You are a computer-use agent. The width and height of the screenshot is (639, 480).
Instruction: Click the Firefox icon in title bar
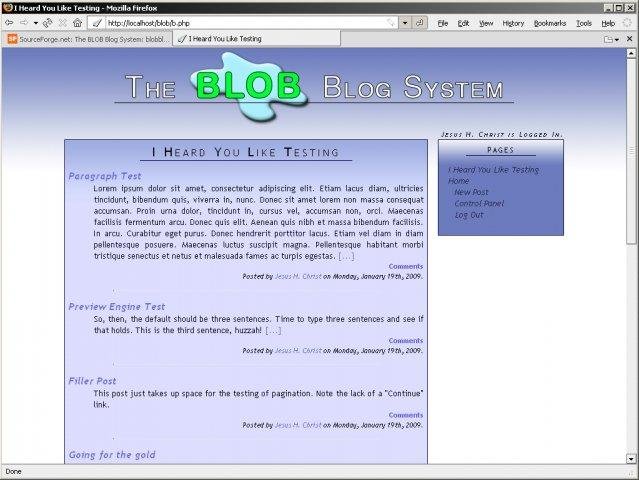[x=7, y=7]
